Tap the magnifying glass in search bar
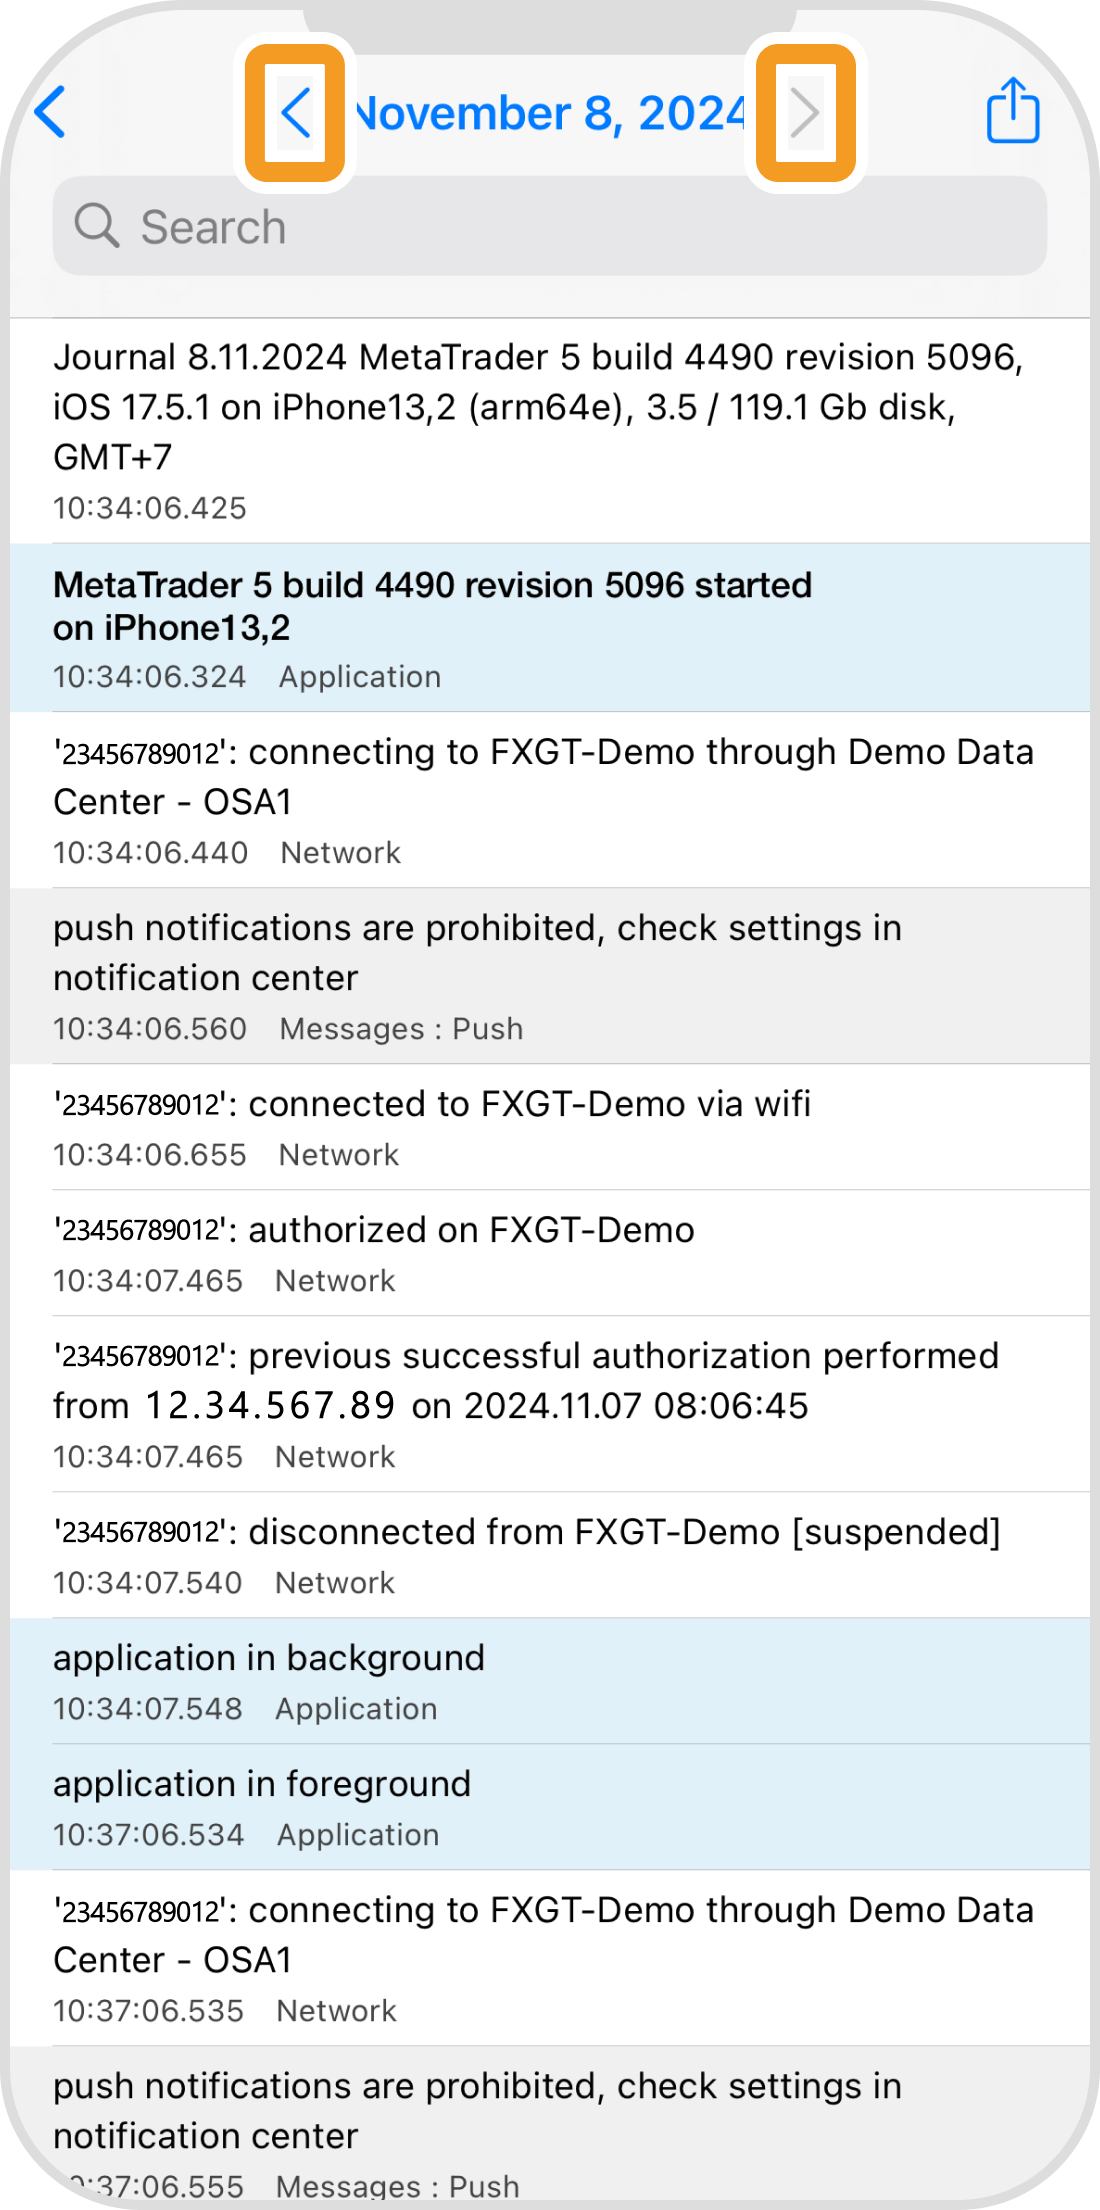 (x=97, y=226)
